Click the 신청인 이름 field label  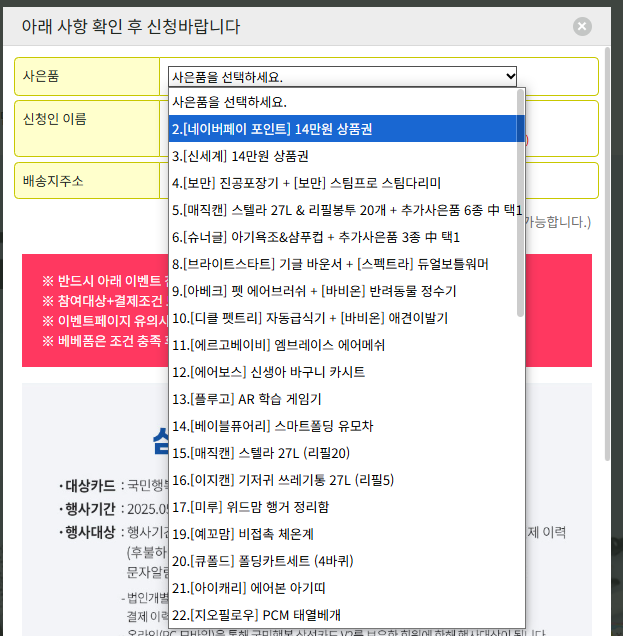click(54, 119)
